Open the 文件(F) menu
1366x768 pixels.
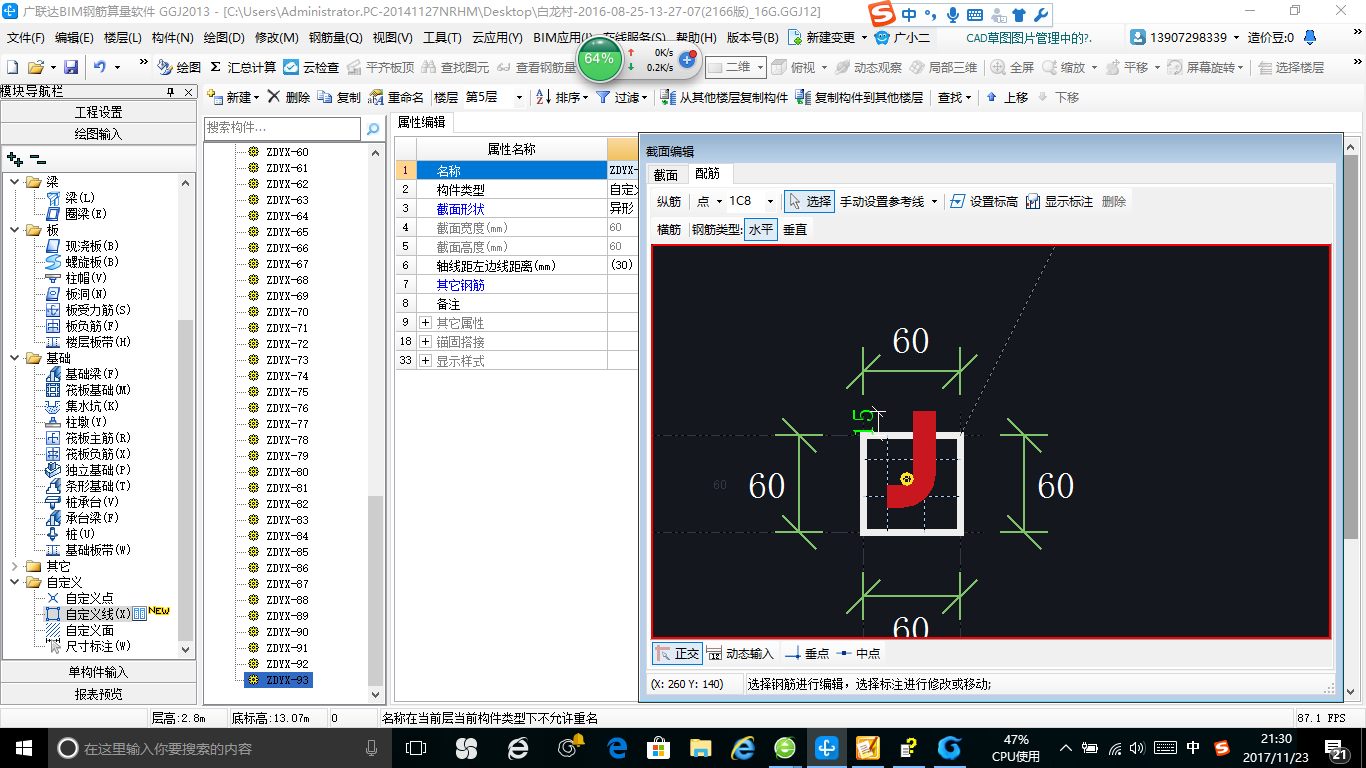coord(26,37)
